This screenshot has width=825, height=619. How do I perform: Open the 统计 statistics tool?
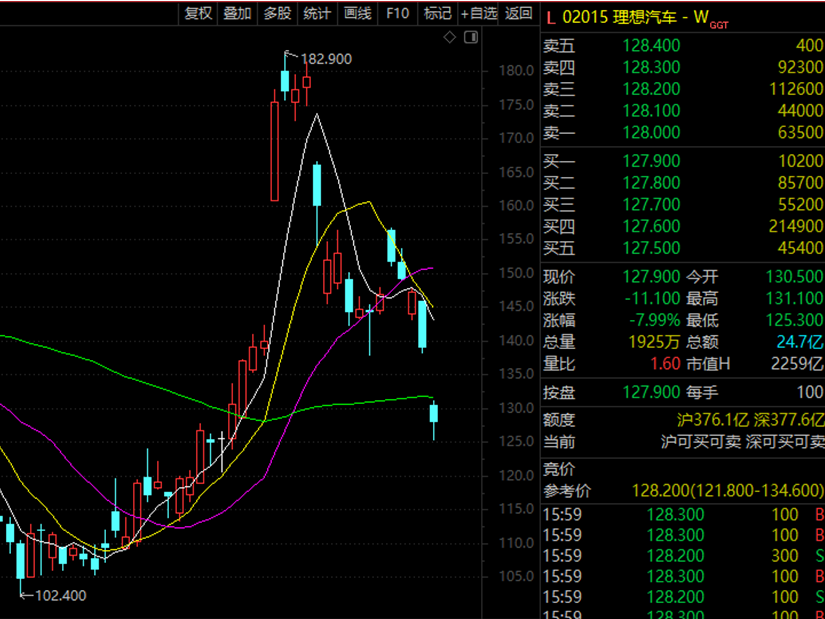[317, 13]
